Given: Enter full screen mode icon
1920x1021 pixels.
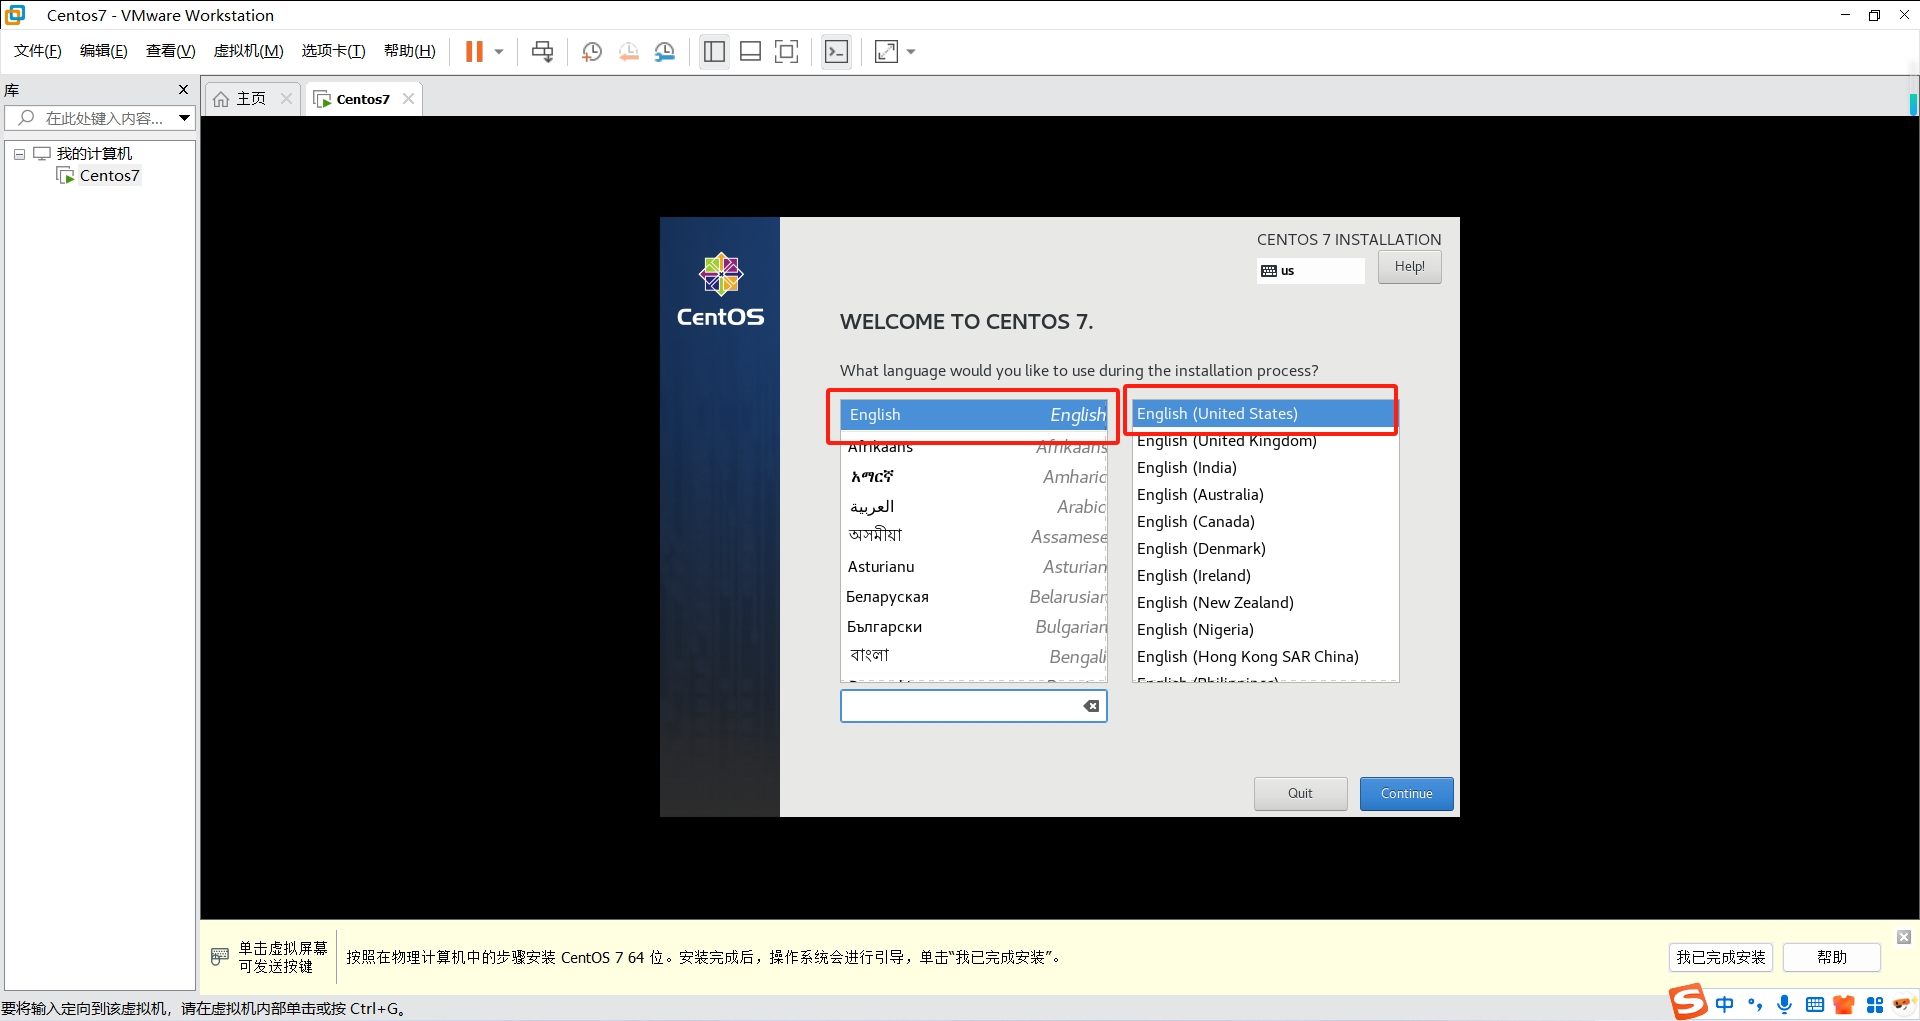Looking at the screenshot, I should point(787,52).
